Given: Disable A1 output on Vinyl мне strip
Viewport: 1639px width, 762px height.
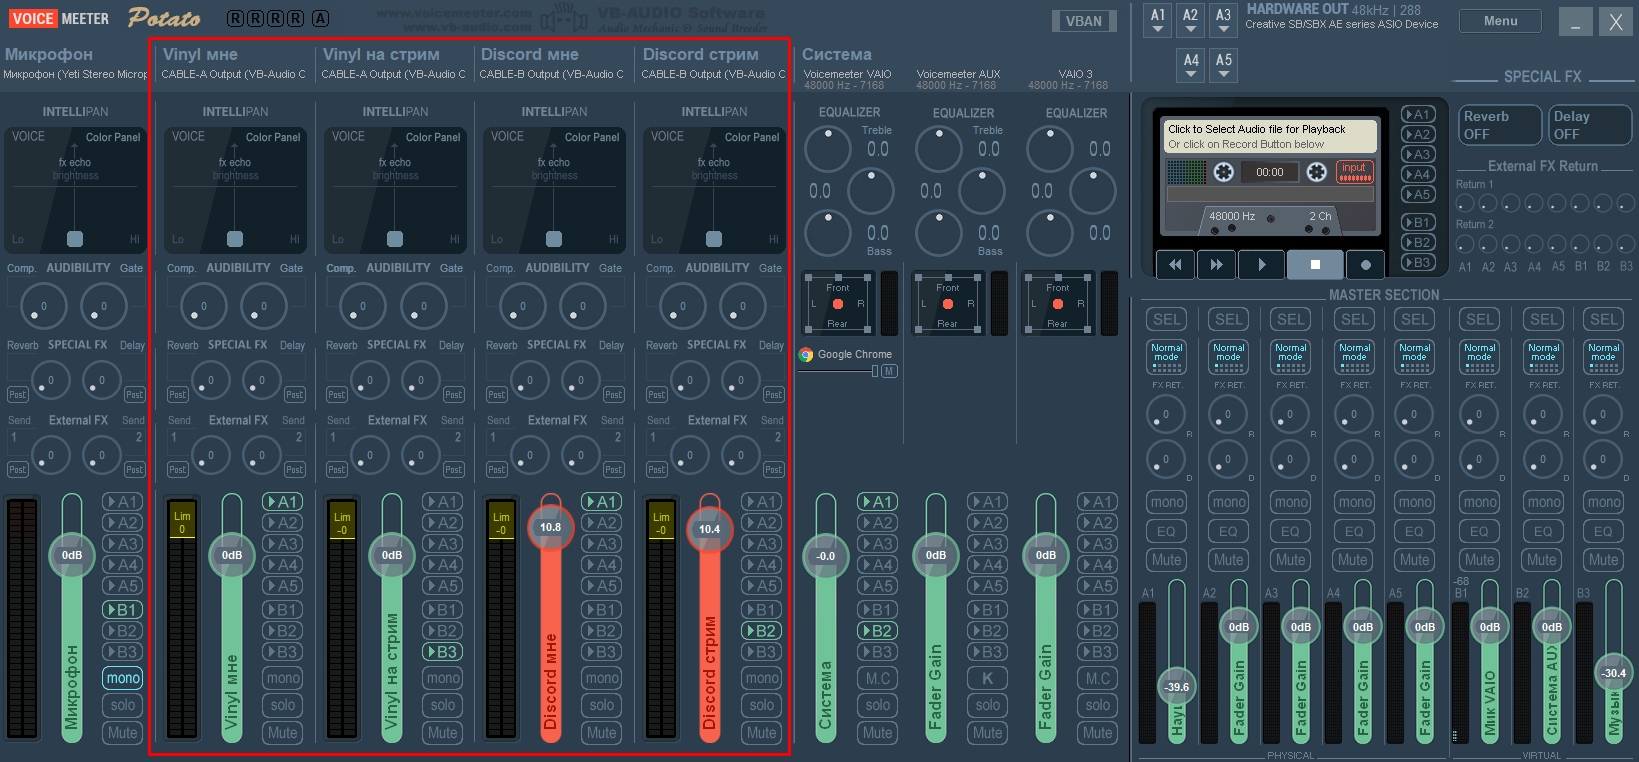Looking at the screenshot, I should [x=283, y=501].
